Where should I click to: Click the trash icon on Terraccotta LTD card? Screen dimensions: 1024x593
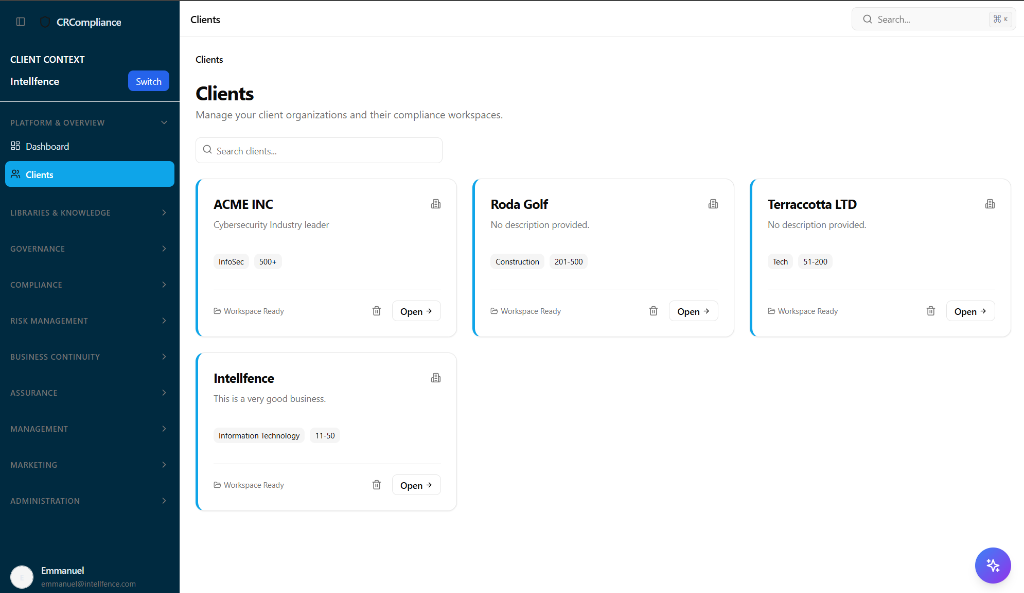click(931, 311)
